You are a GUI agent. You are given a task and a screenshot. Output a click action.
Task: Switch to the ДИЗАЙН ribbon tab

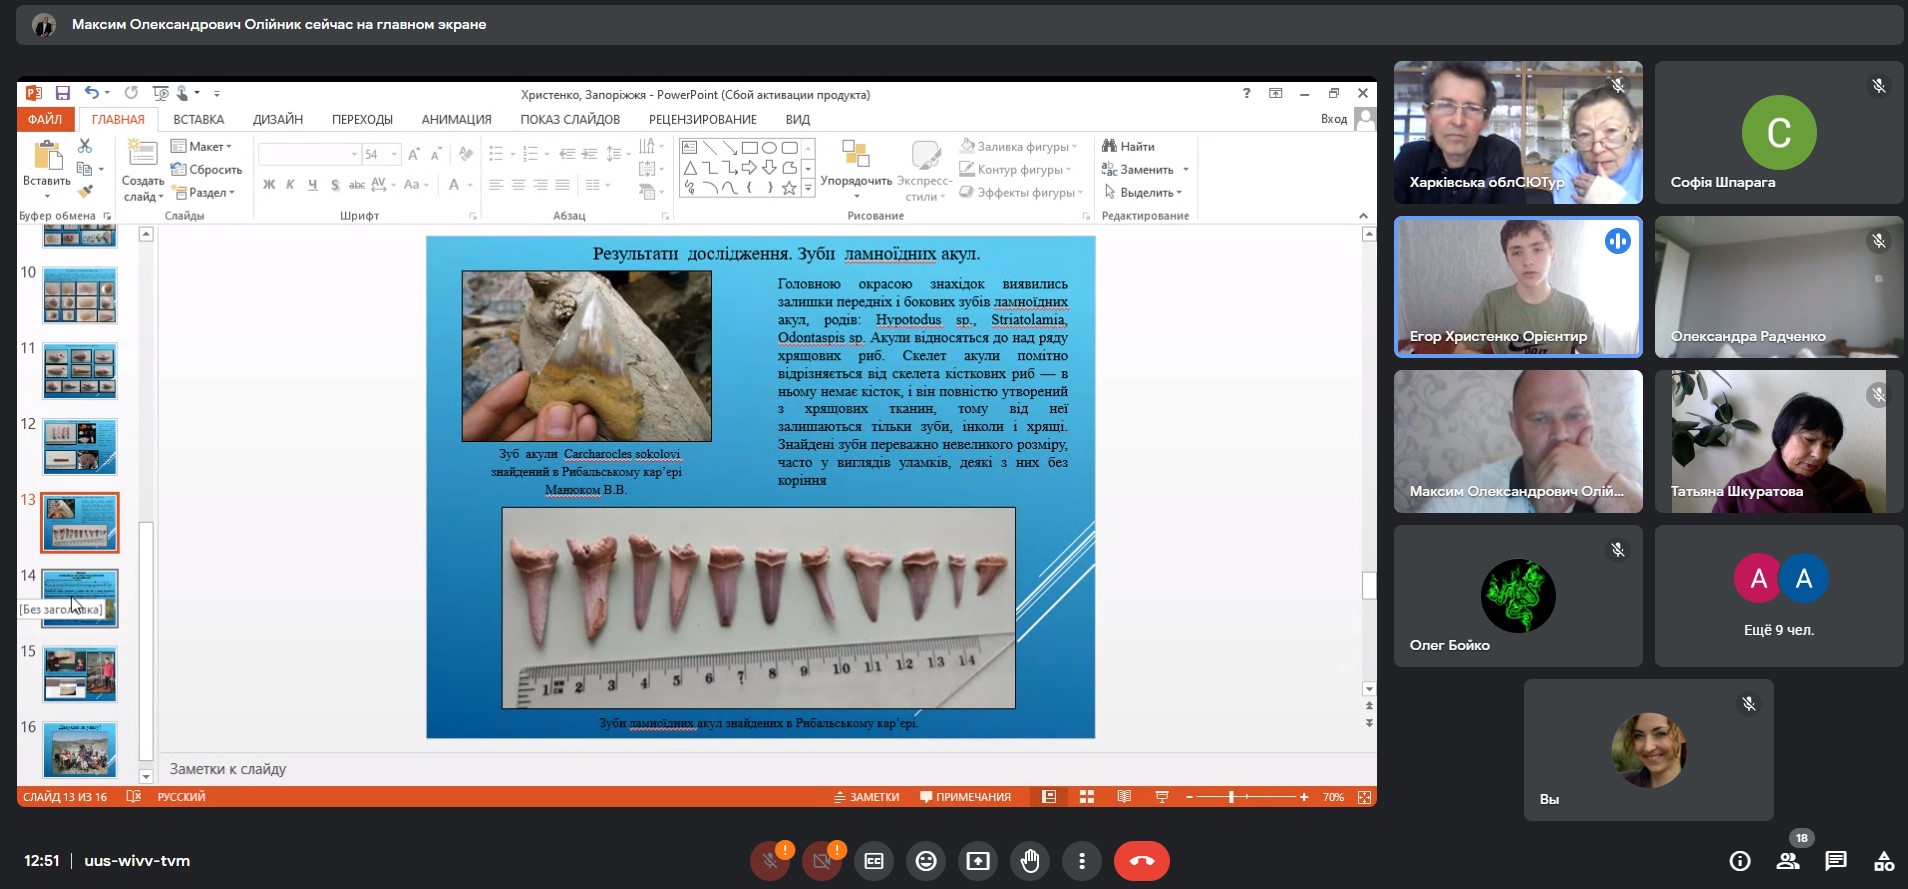[x=277, y=120]
